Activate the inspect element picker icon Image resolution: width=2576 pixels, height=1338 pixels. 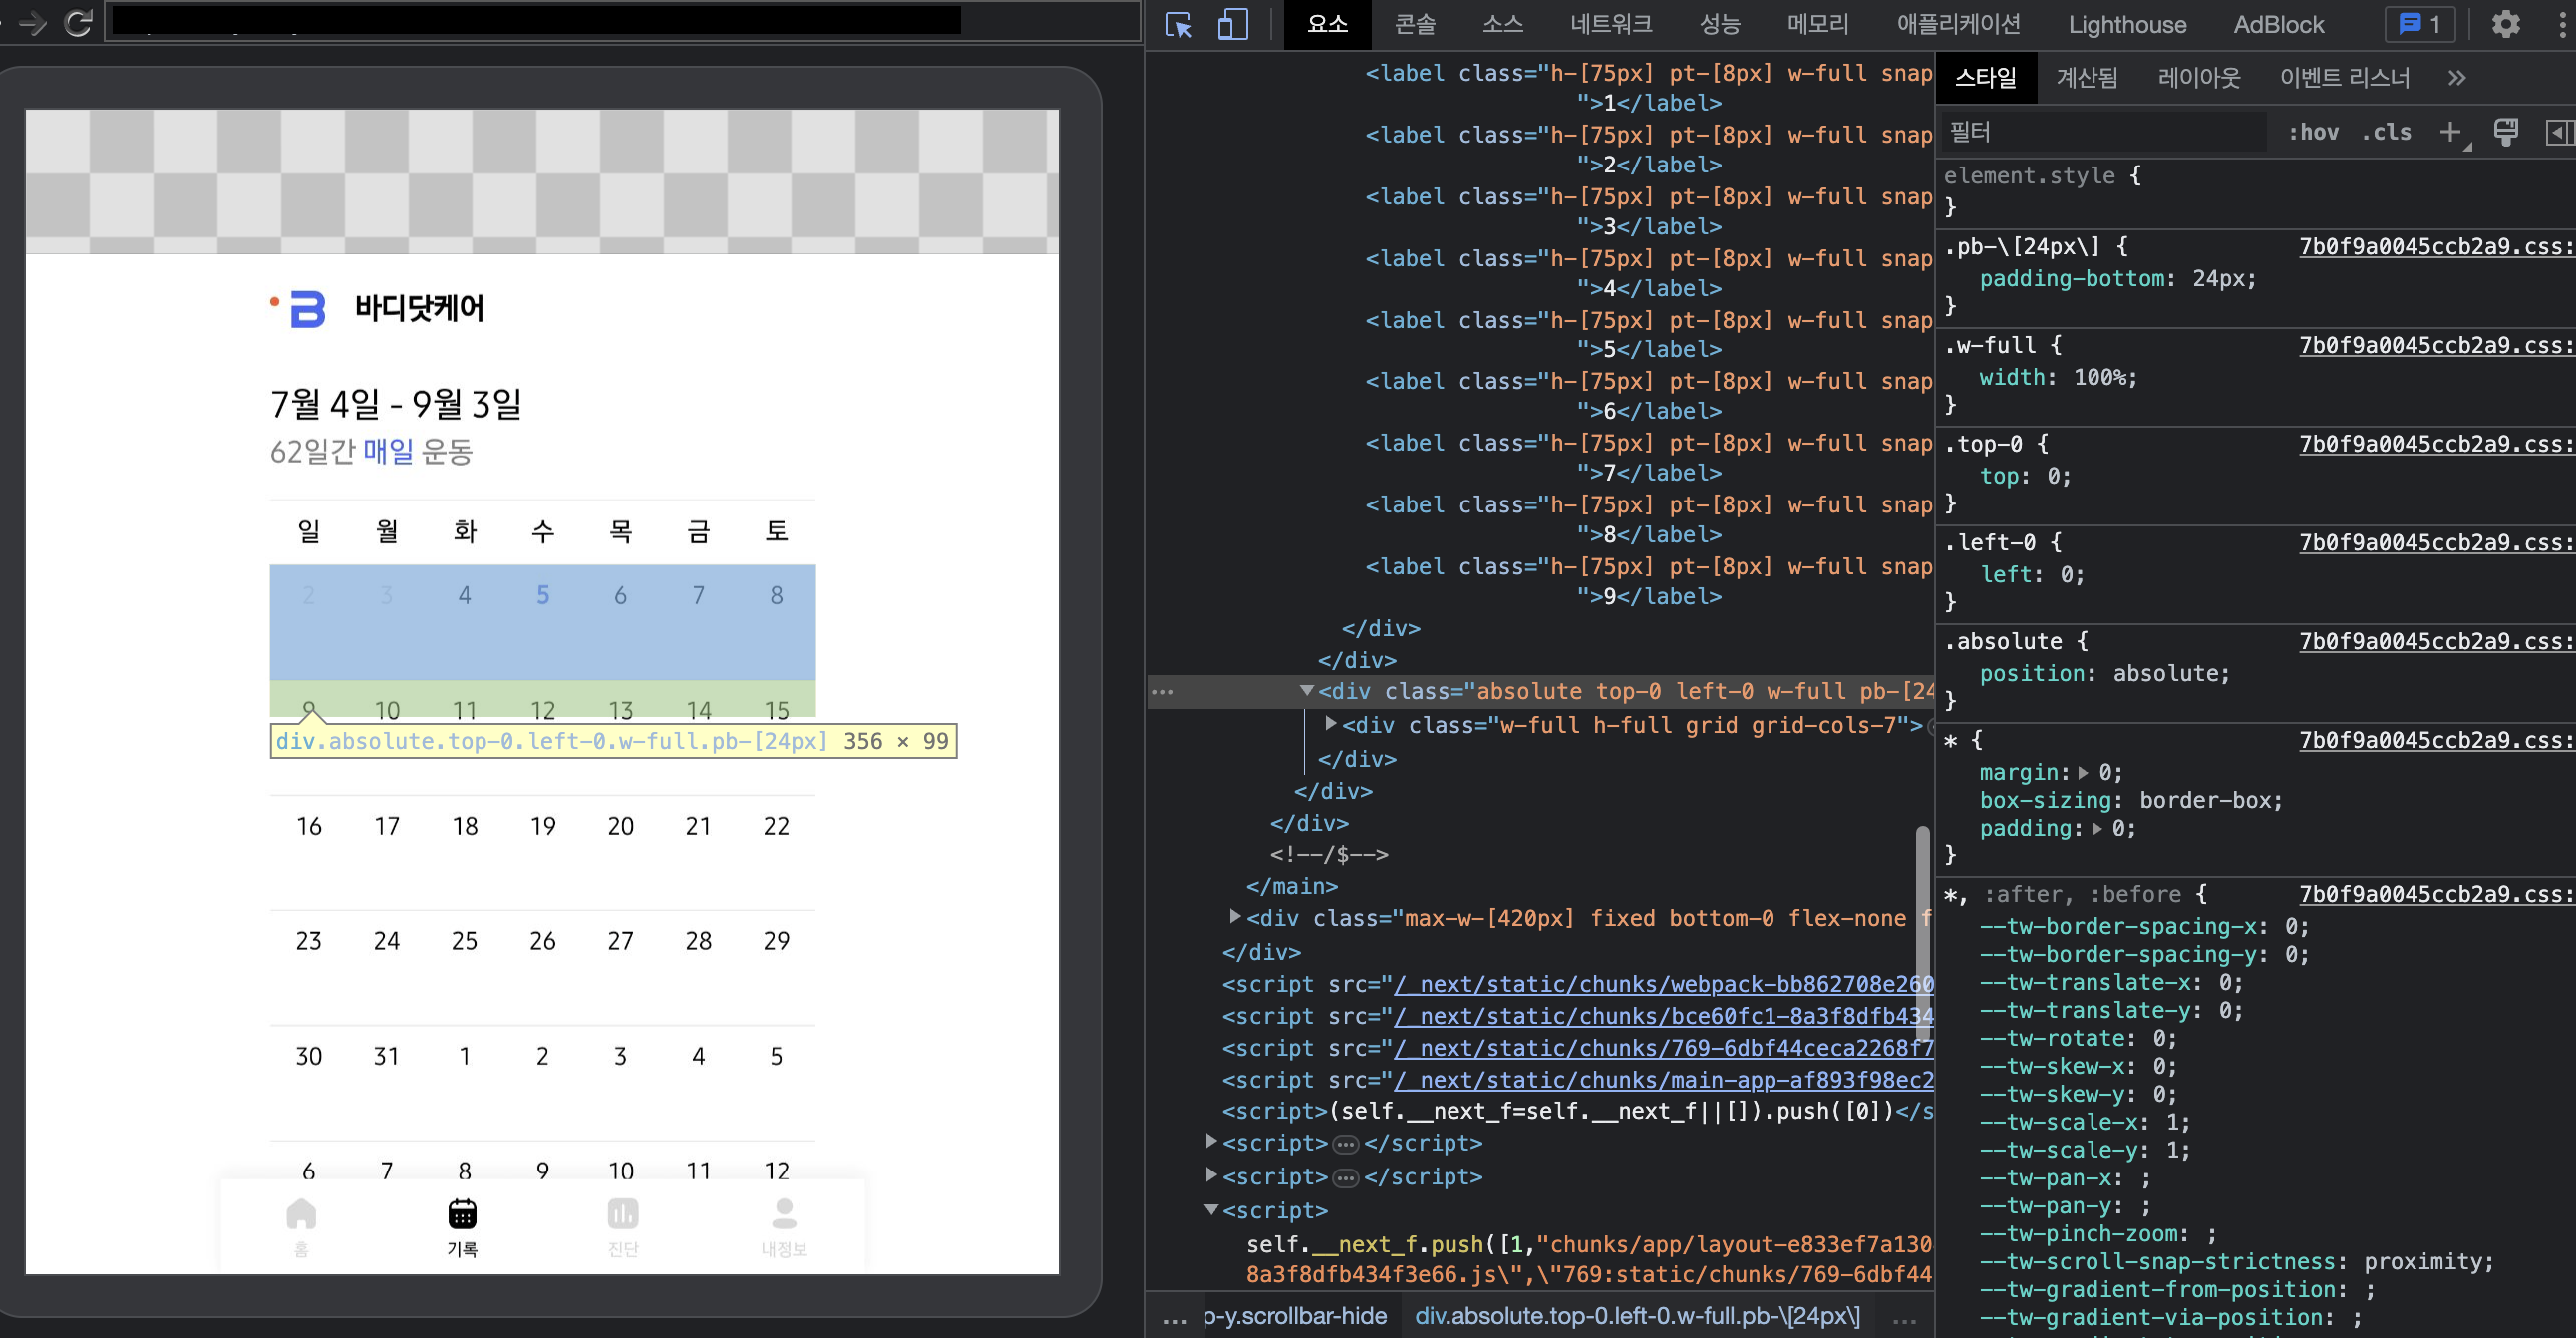point(1179,24)
